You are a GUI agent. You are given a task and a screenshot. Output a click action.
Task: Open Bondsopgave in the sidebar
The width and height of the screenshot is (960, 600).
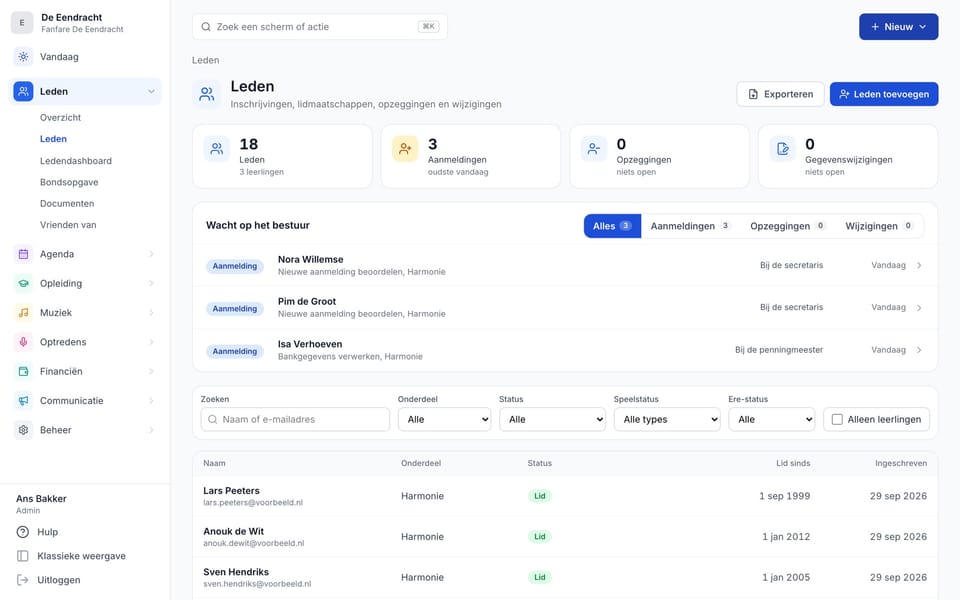coord(69,182)
